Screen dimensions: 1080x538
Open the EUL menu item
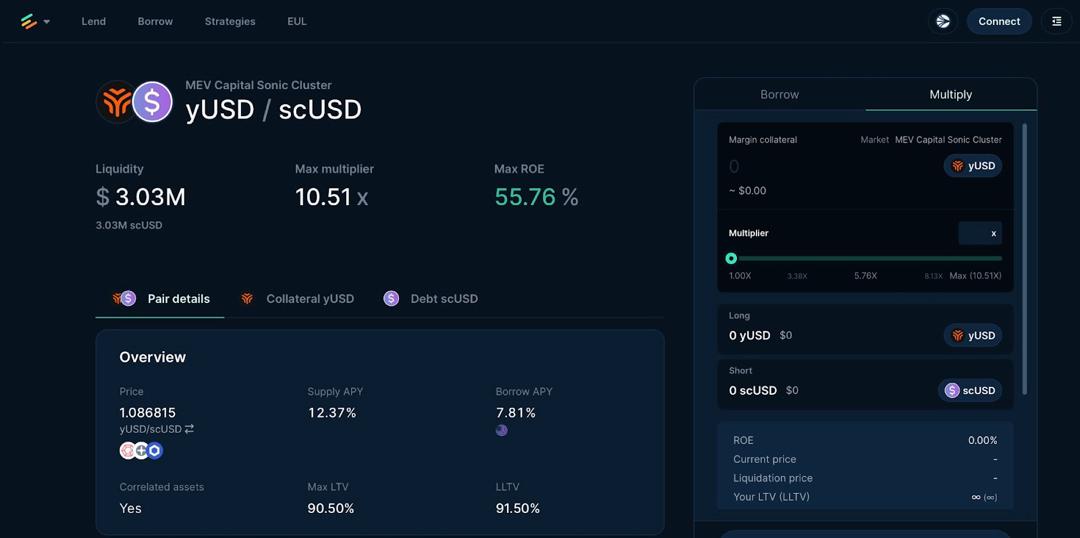297,21
